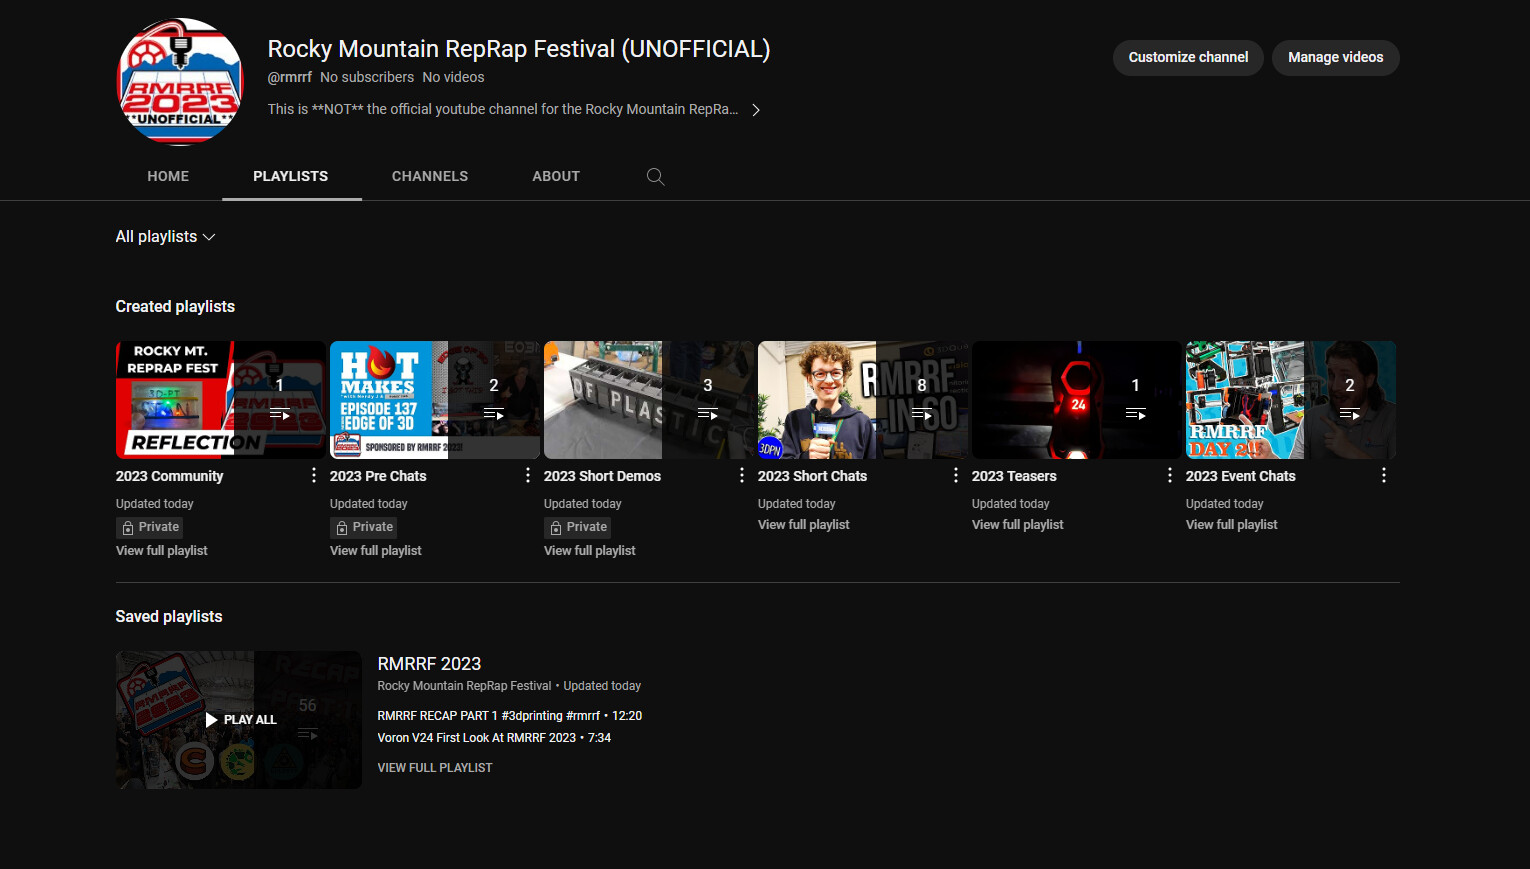This screenshot has width=1530, height=869.
Task: Click the Private badge under 2023 Short Demos
Action: click(578, 527)
